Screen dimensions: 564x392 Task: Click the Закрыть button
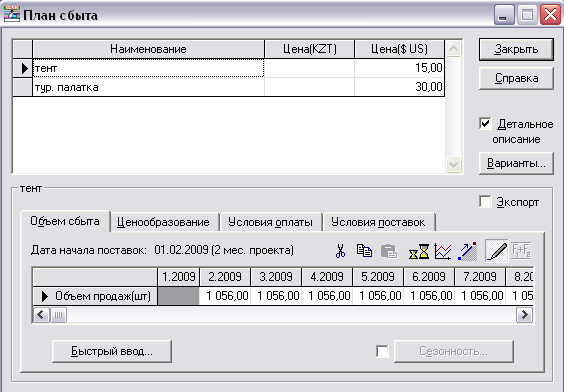pos(516,49)
